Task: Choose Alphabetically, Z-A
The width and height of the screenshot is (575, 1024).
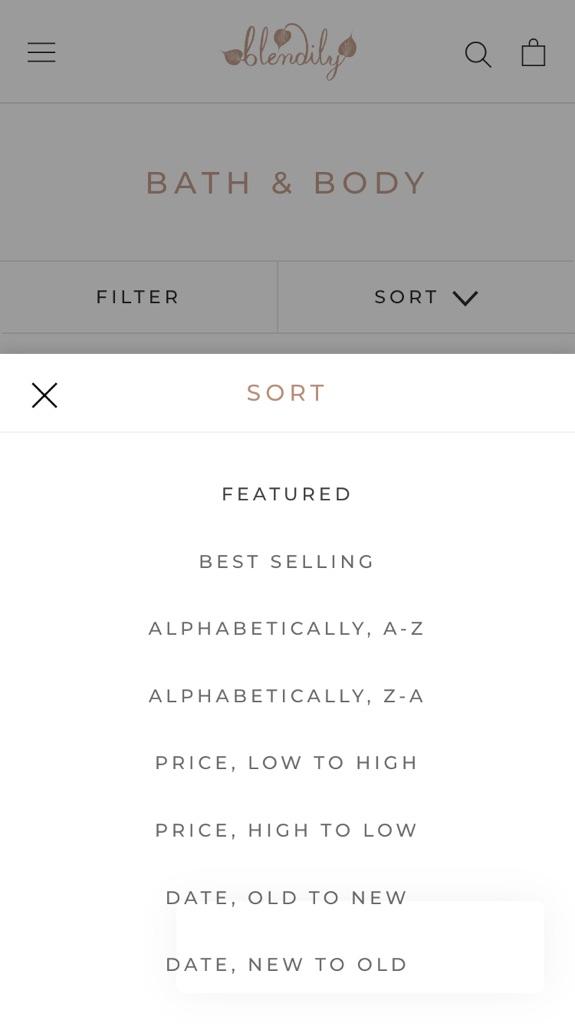Action: [x=287, y=696]
